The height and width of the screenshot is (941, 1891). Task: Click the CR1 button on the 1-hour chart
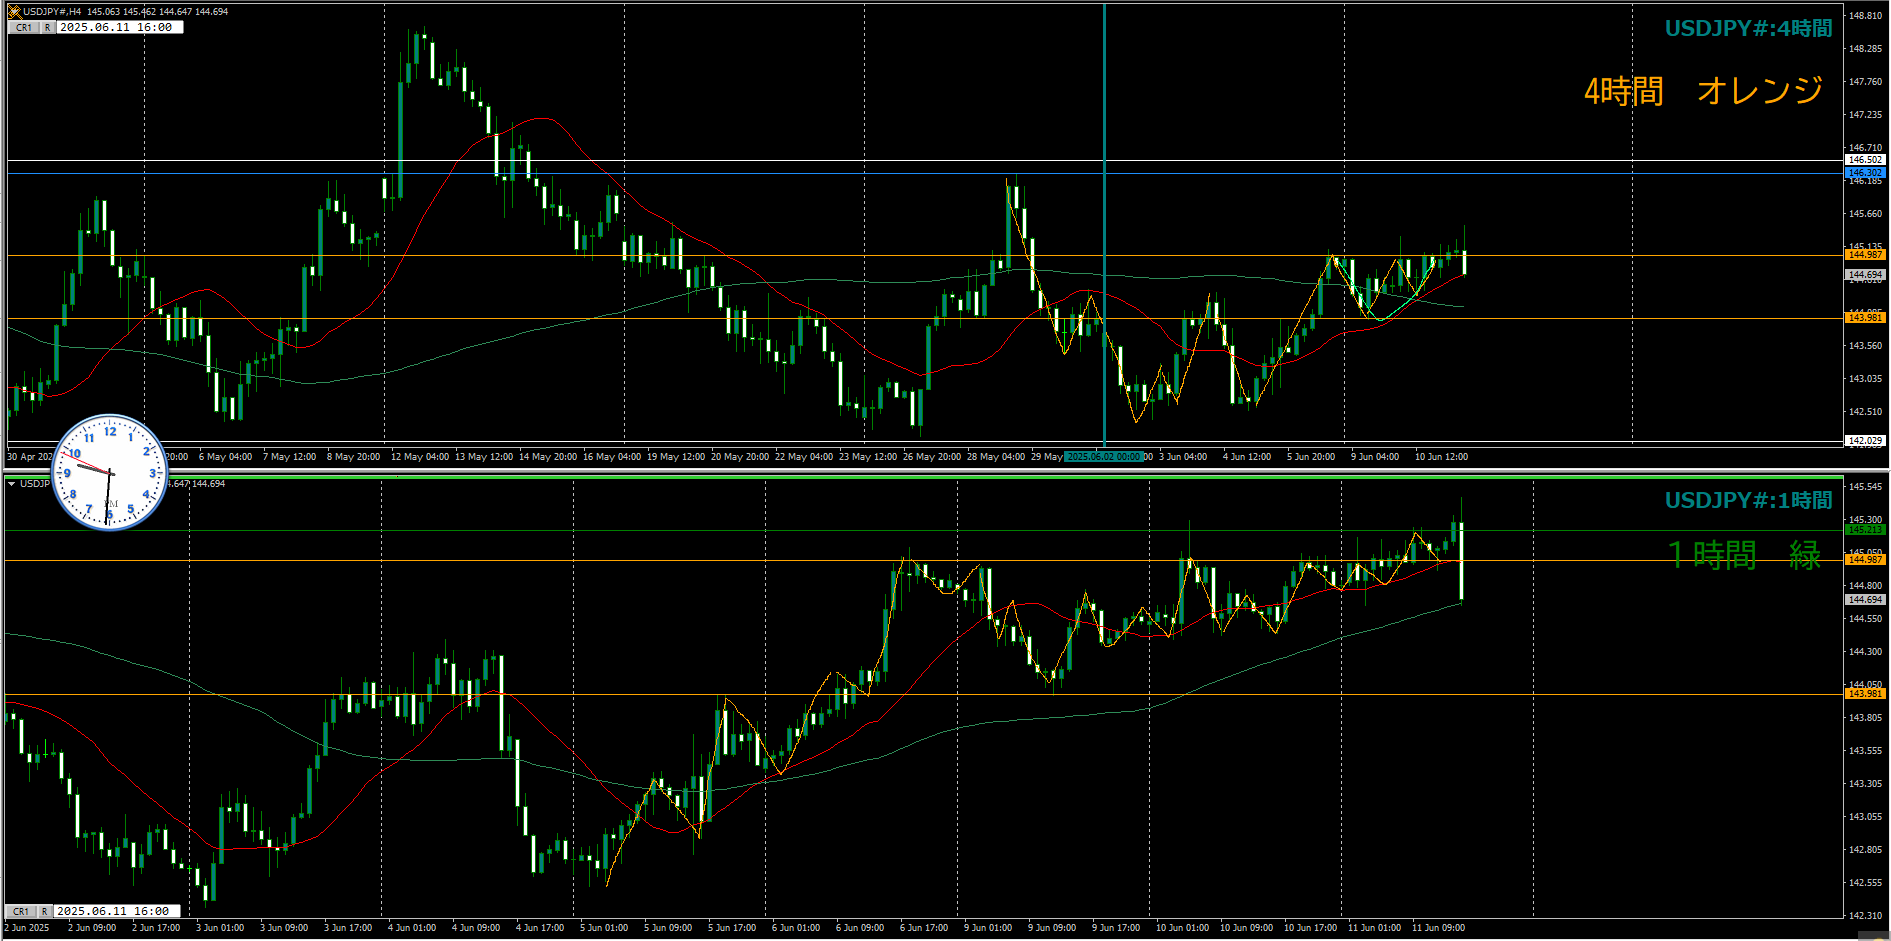coord(21,912)
